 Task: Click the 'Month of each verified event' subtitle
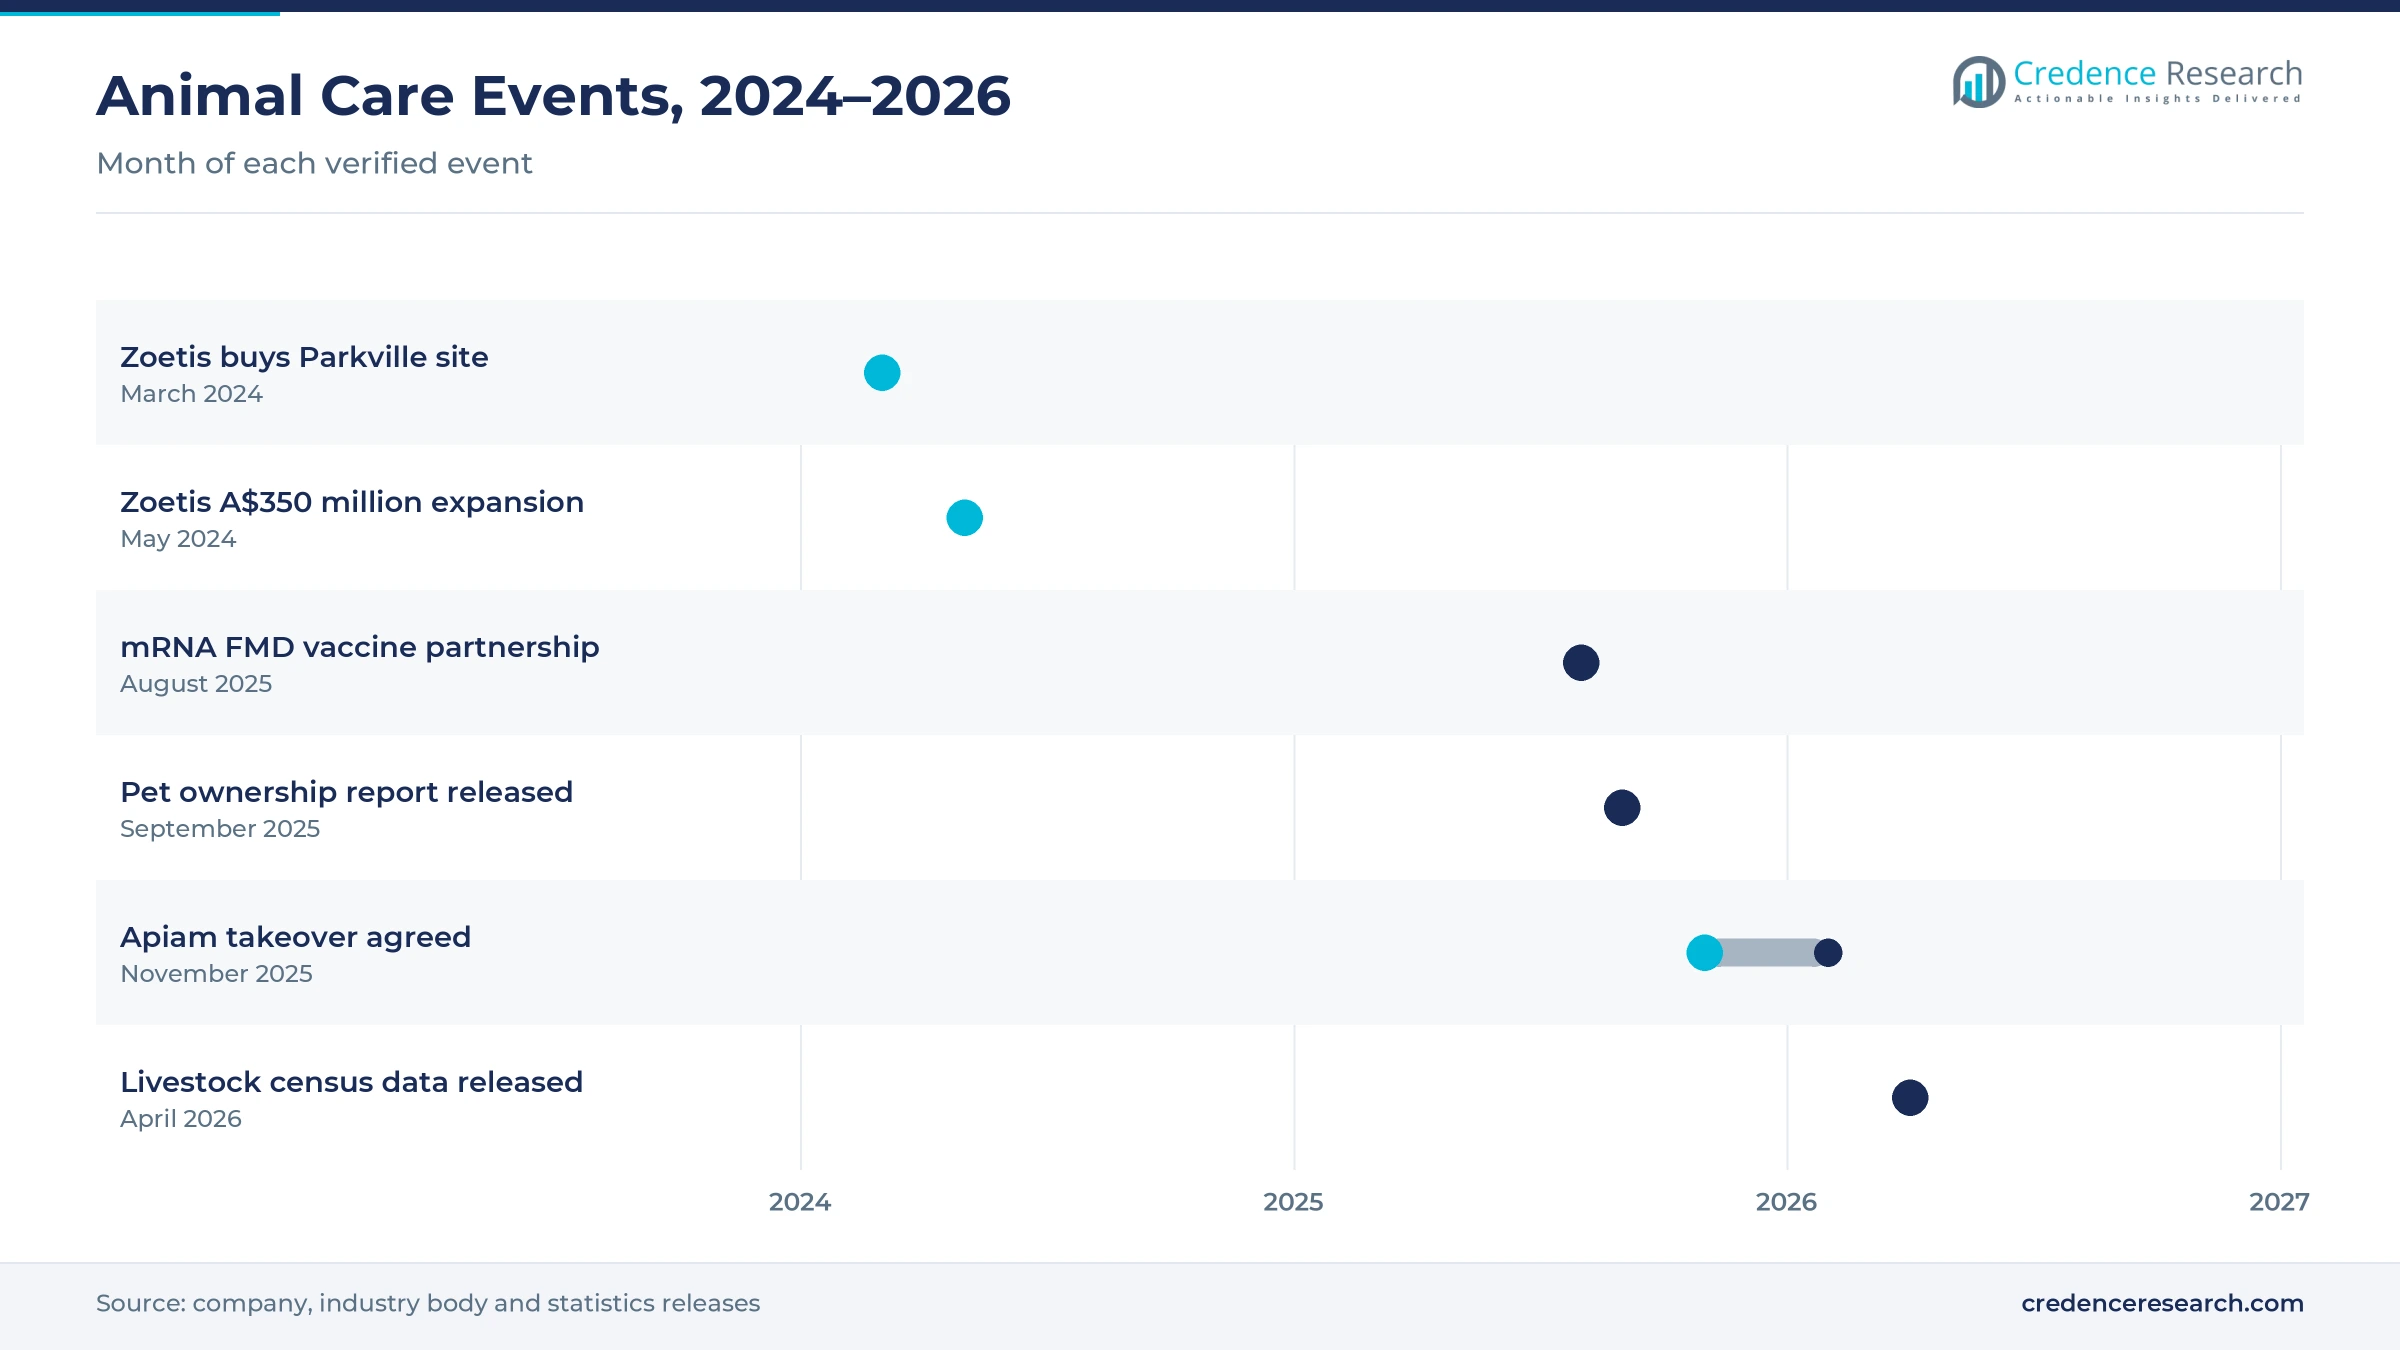(x=314, y=163)
